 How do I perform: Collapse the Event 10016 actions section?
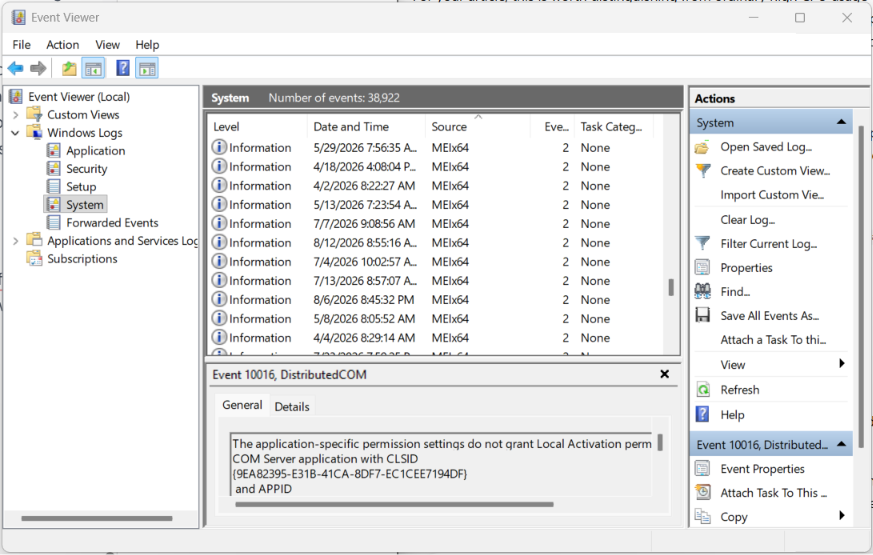point(841,444)
